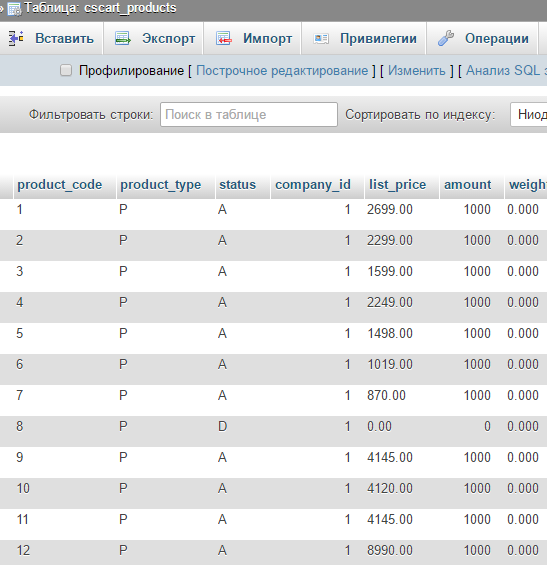Click the table icon beside cscart_products title
Screen dimensions: 547x565
(15, 9)
